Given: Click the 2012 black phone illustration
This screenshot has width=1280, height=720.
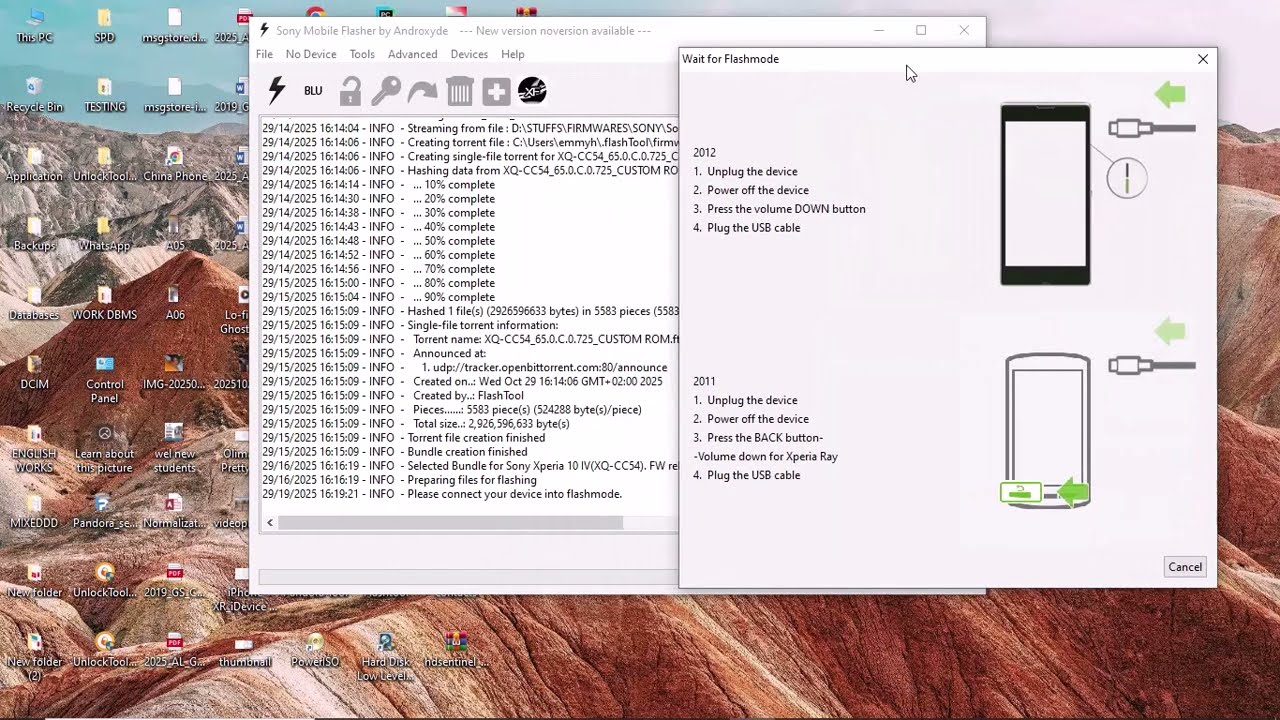Looking at the screenshot, I should pyautogui.click(x=1045, y=195).
